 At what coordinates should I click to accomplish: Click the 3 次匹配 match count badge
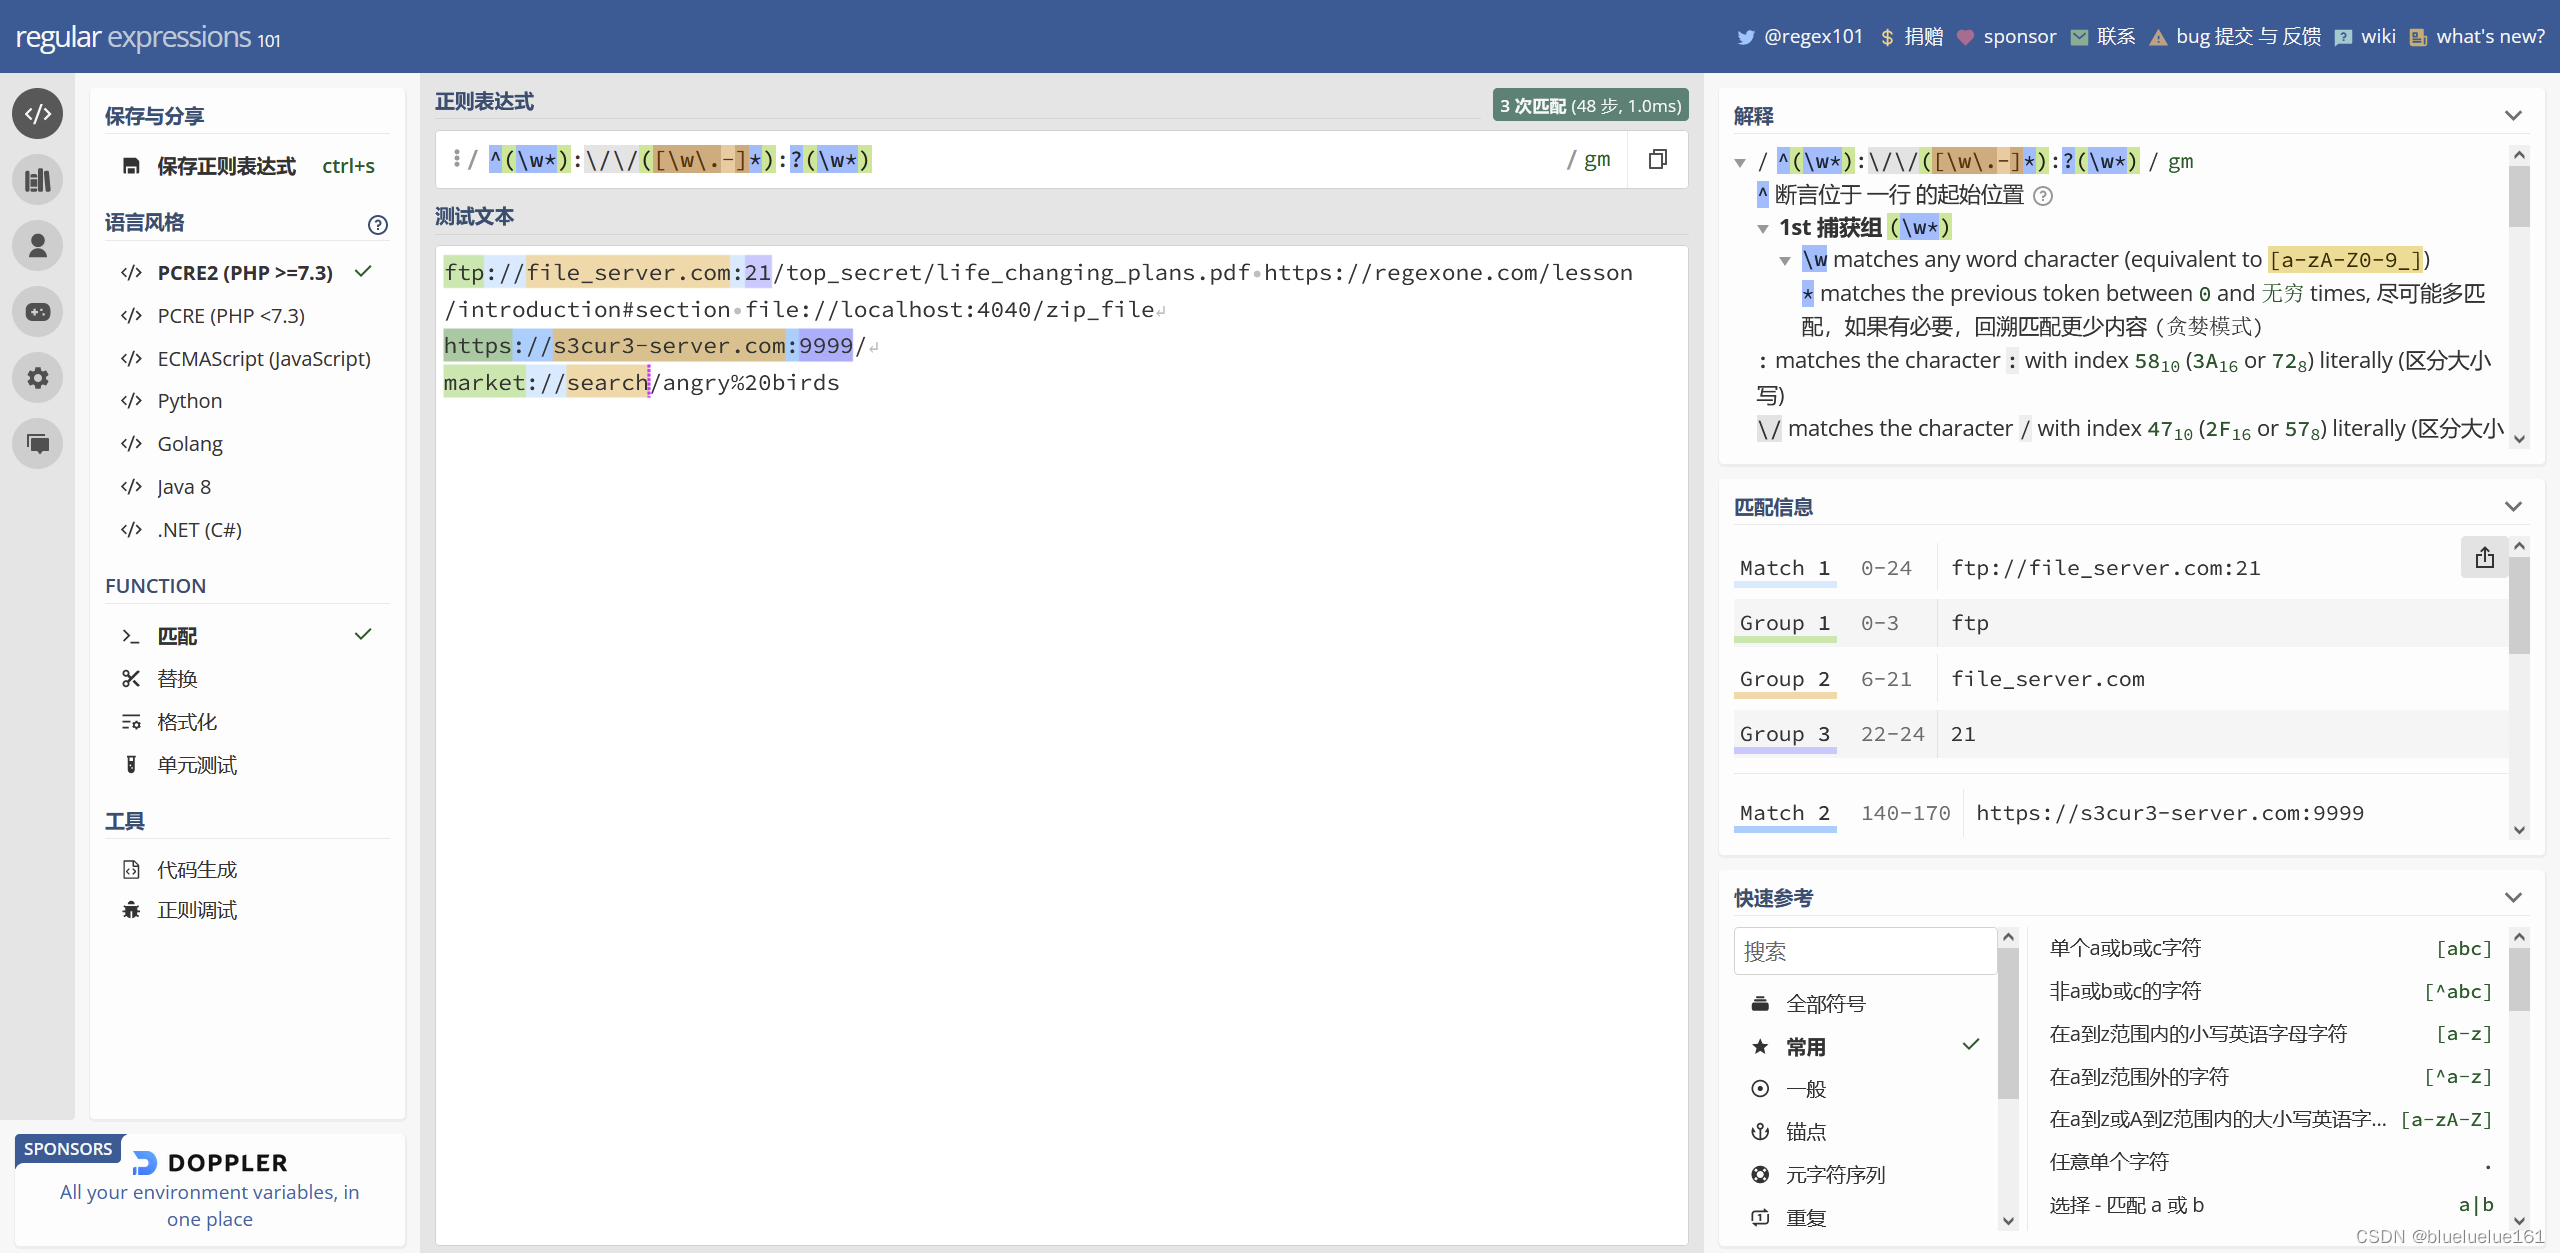point(1590,105)
